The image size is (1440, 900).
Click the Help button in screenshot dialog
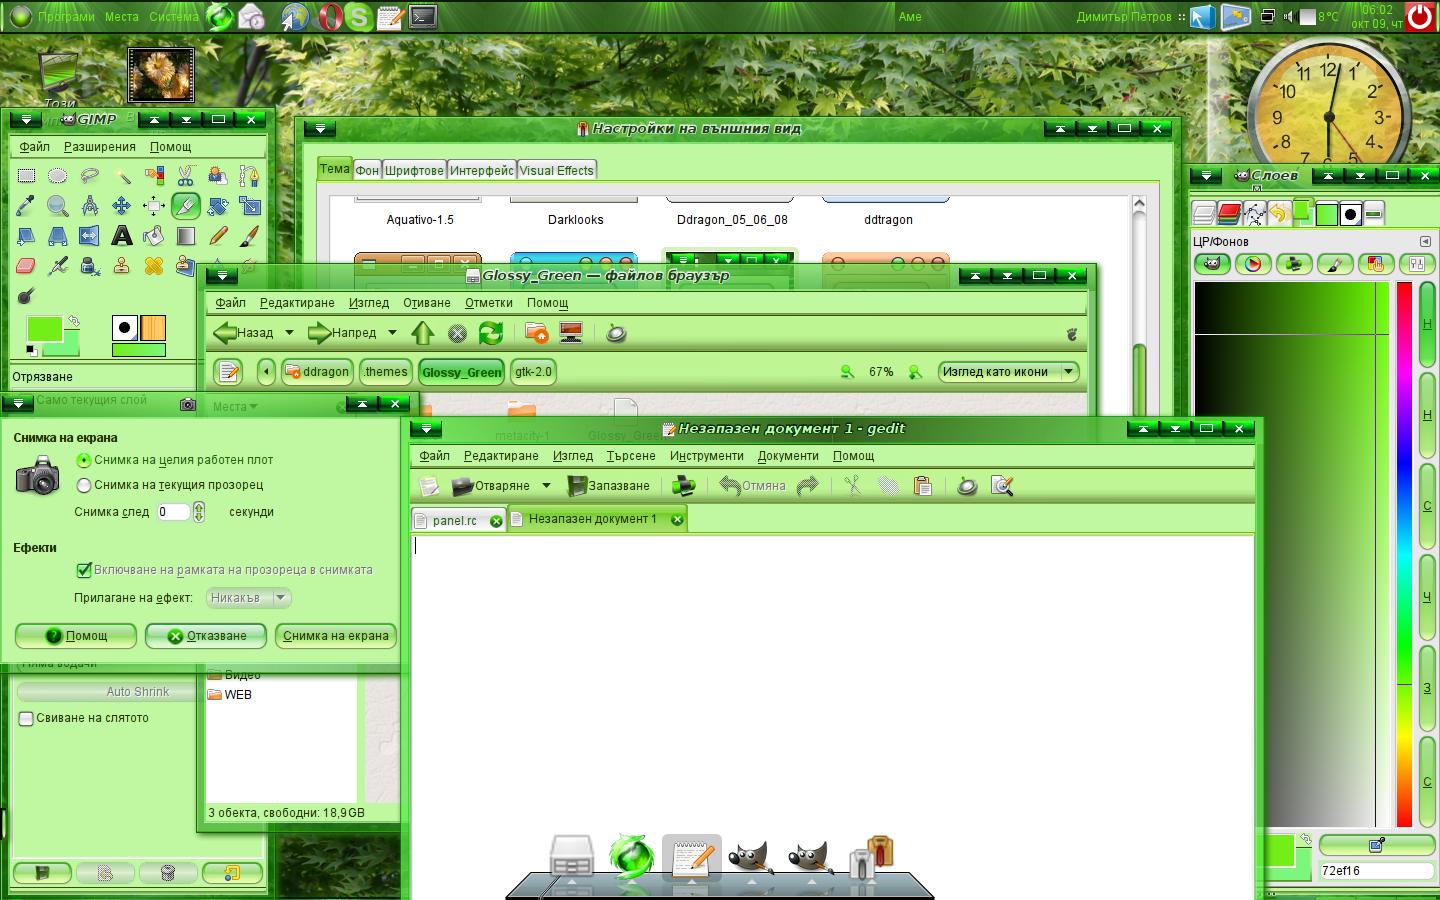[76, 636]
